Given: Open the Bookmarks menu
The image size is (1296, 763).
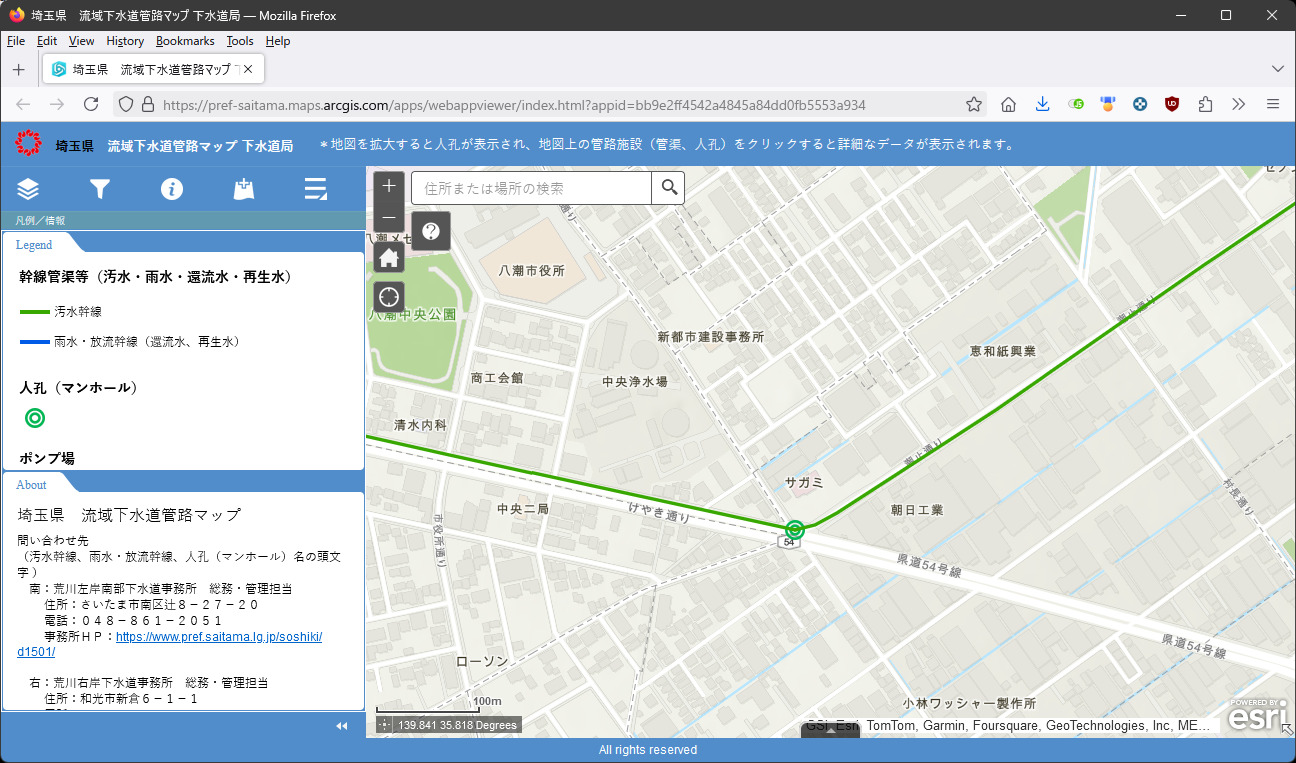Looking at the screenshot, I should click(x=185, y=41).
